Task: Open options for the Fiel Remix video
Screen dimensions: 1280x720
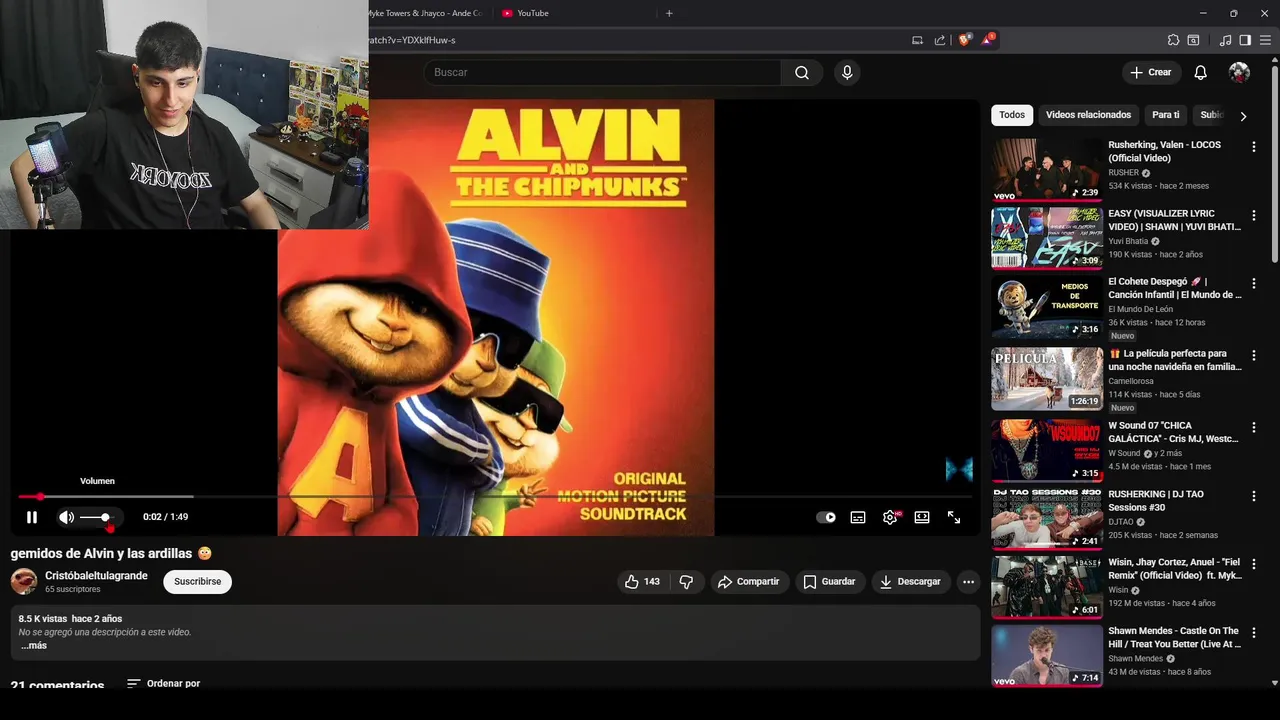Action: click(1253, 565)
